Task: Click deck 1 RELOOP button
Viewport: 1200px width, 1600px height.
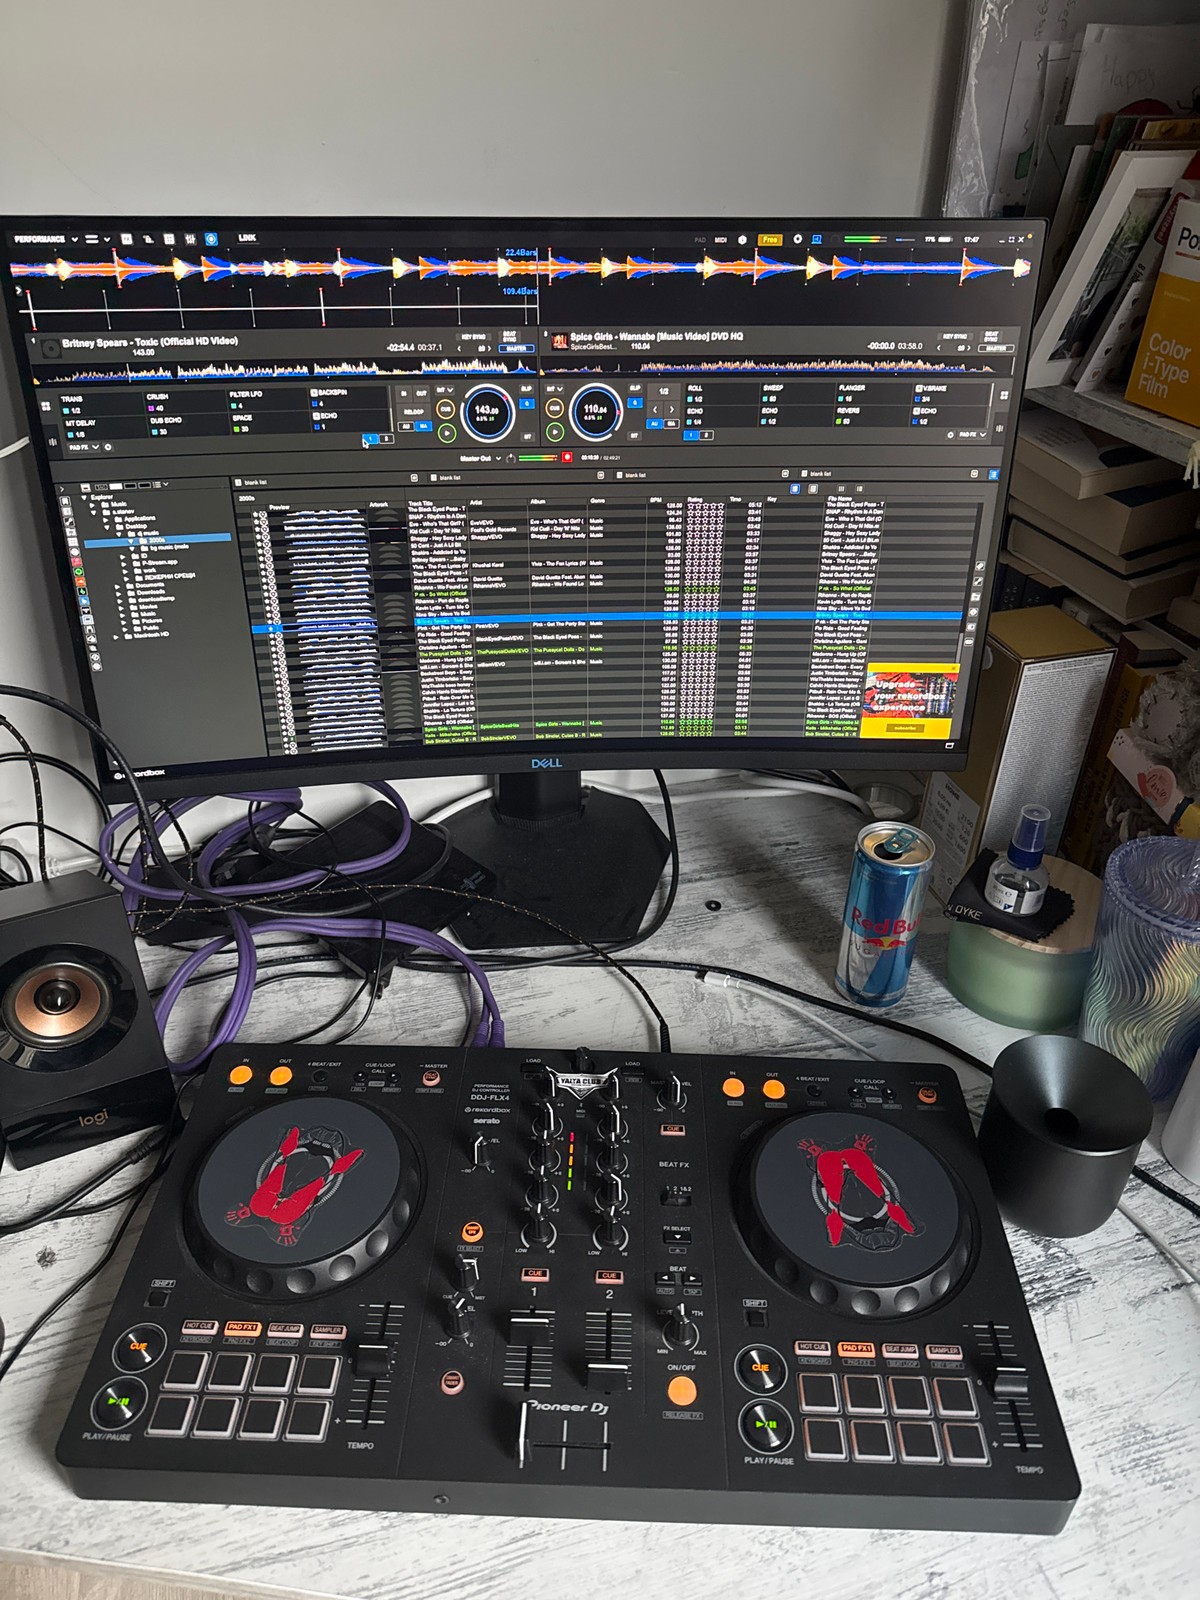Action: (x=413, y=411)
